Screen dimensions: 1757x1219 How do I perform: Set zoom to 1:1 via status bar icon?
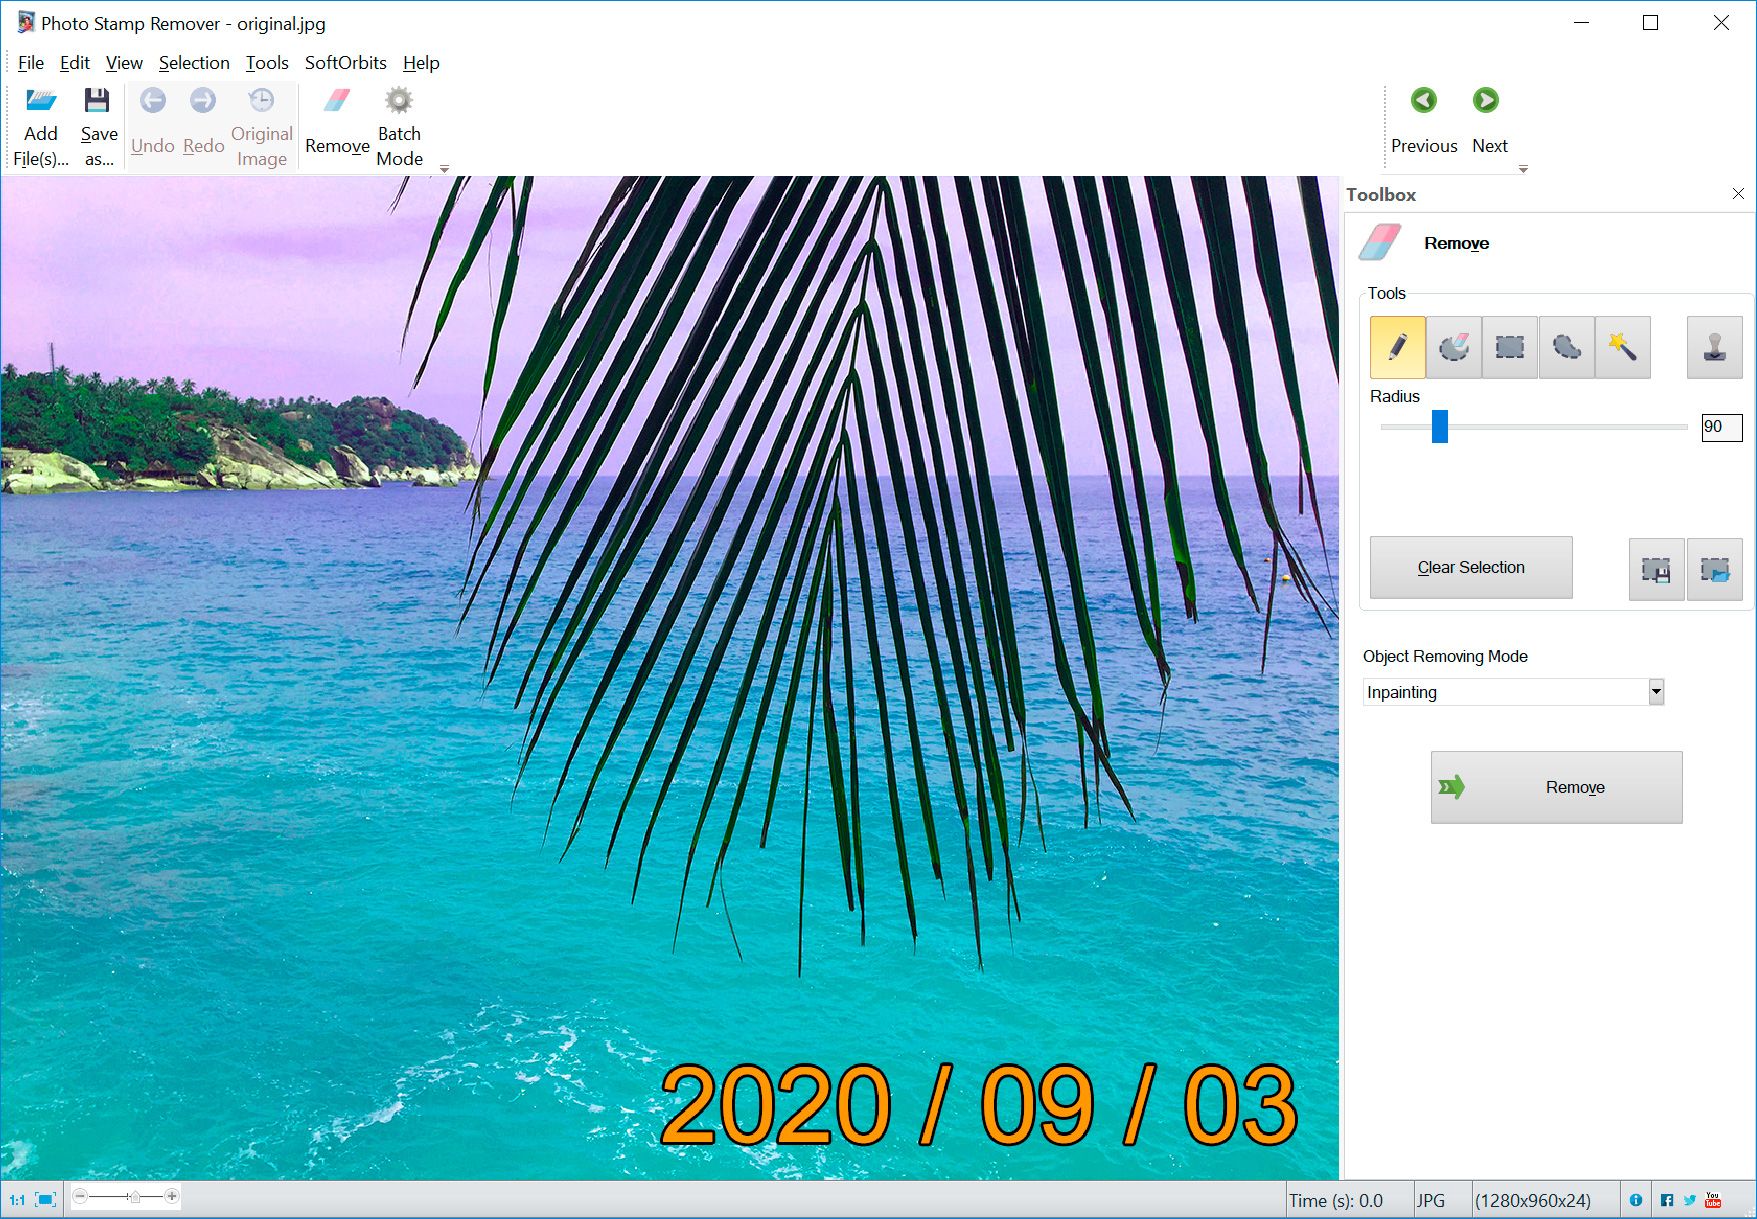click(18, 1199)
